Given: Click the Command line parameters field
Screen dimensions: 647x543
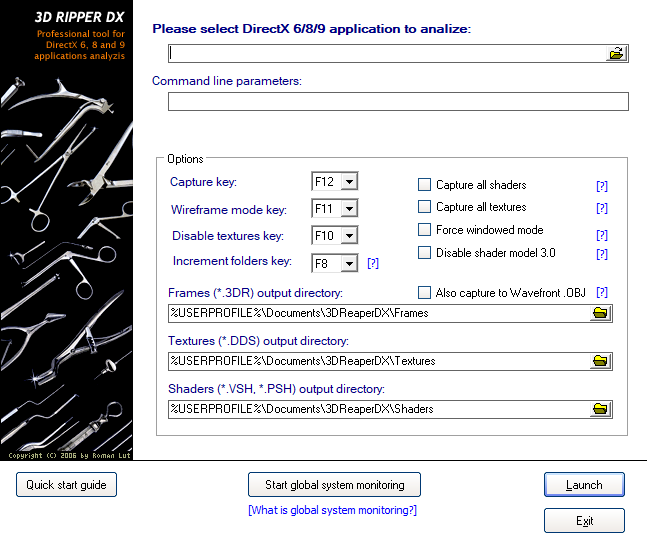Looking at the screenshot, I should click(x=397, y=101).
